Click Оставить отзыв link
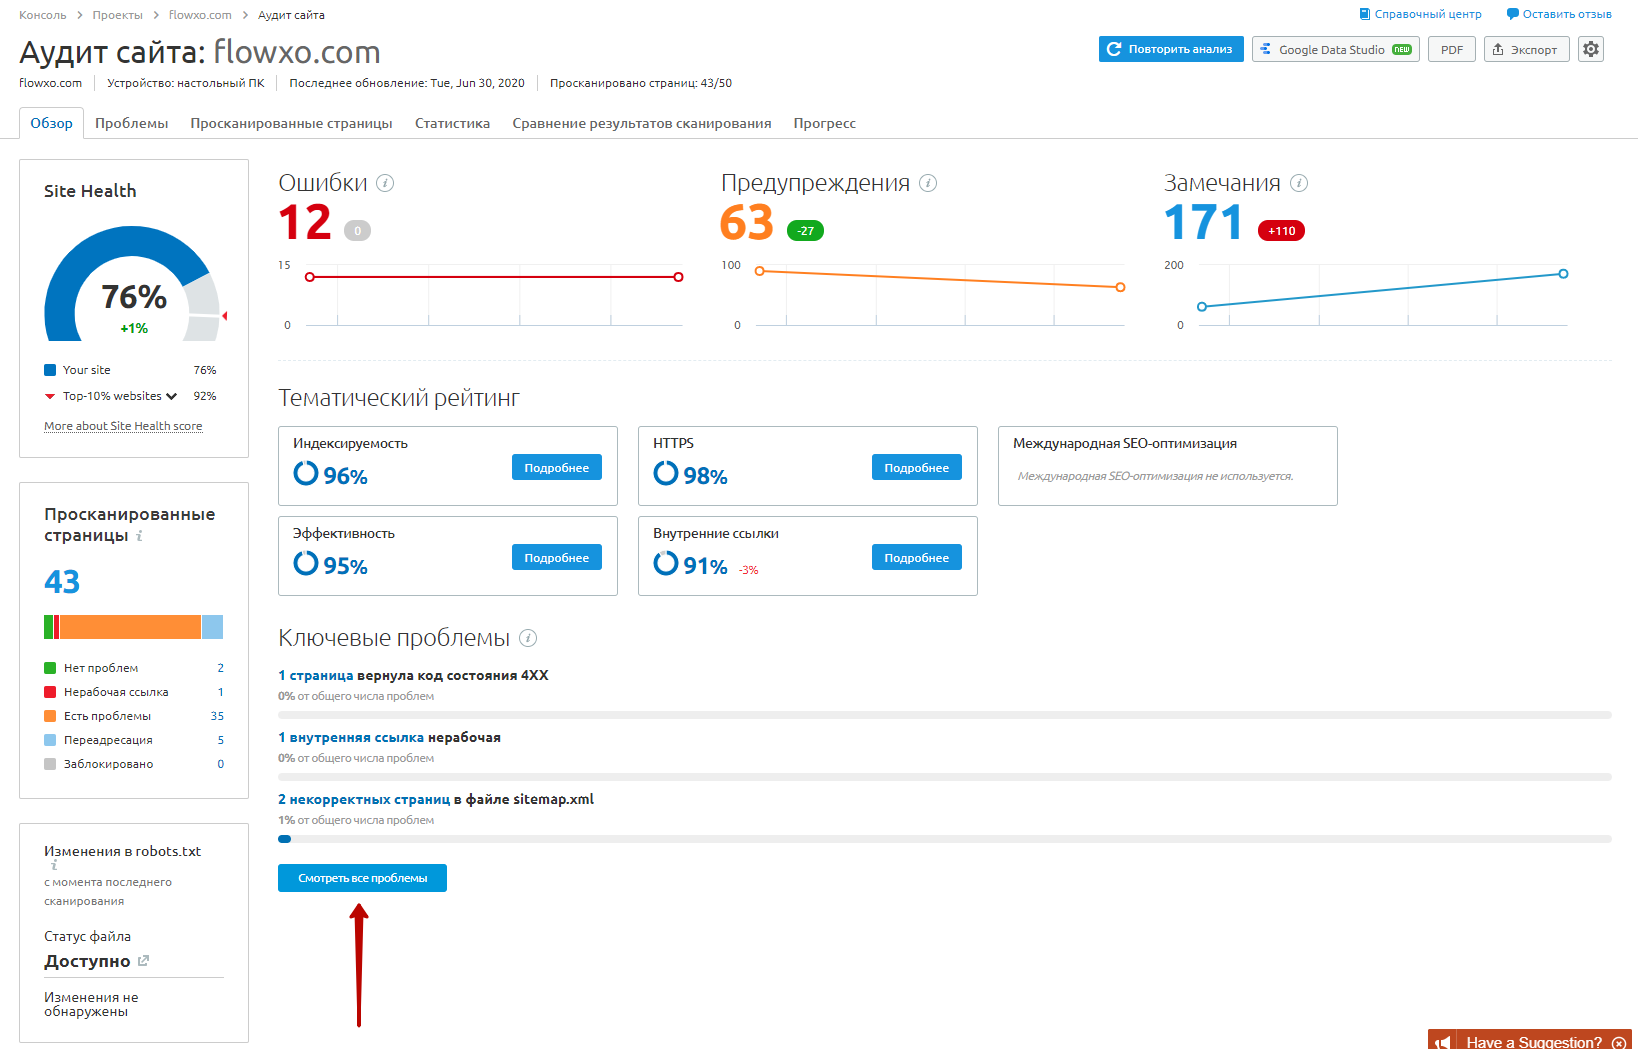1638x1049 pixels. tap(1567, 14)
